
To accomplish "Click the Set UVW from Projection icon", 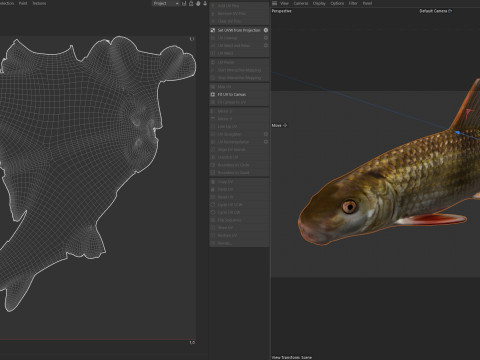I will point(213,30).
